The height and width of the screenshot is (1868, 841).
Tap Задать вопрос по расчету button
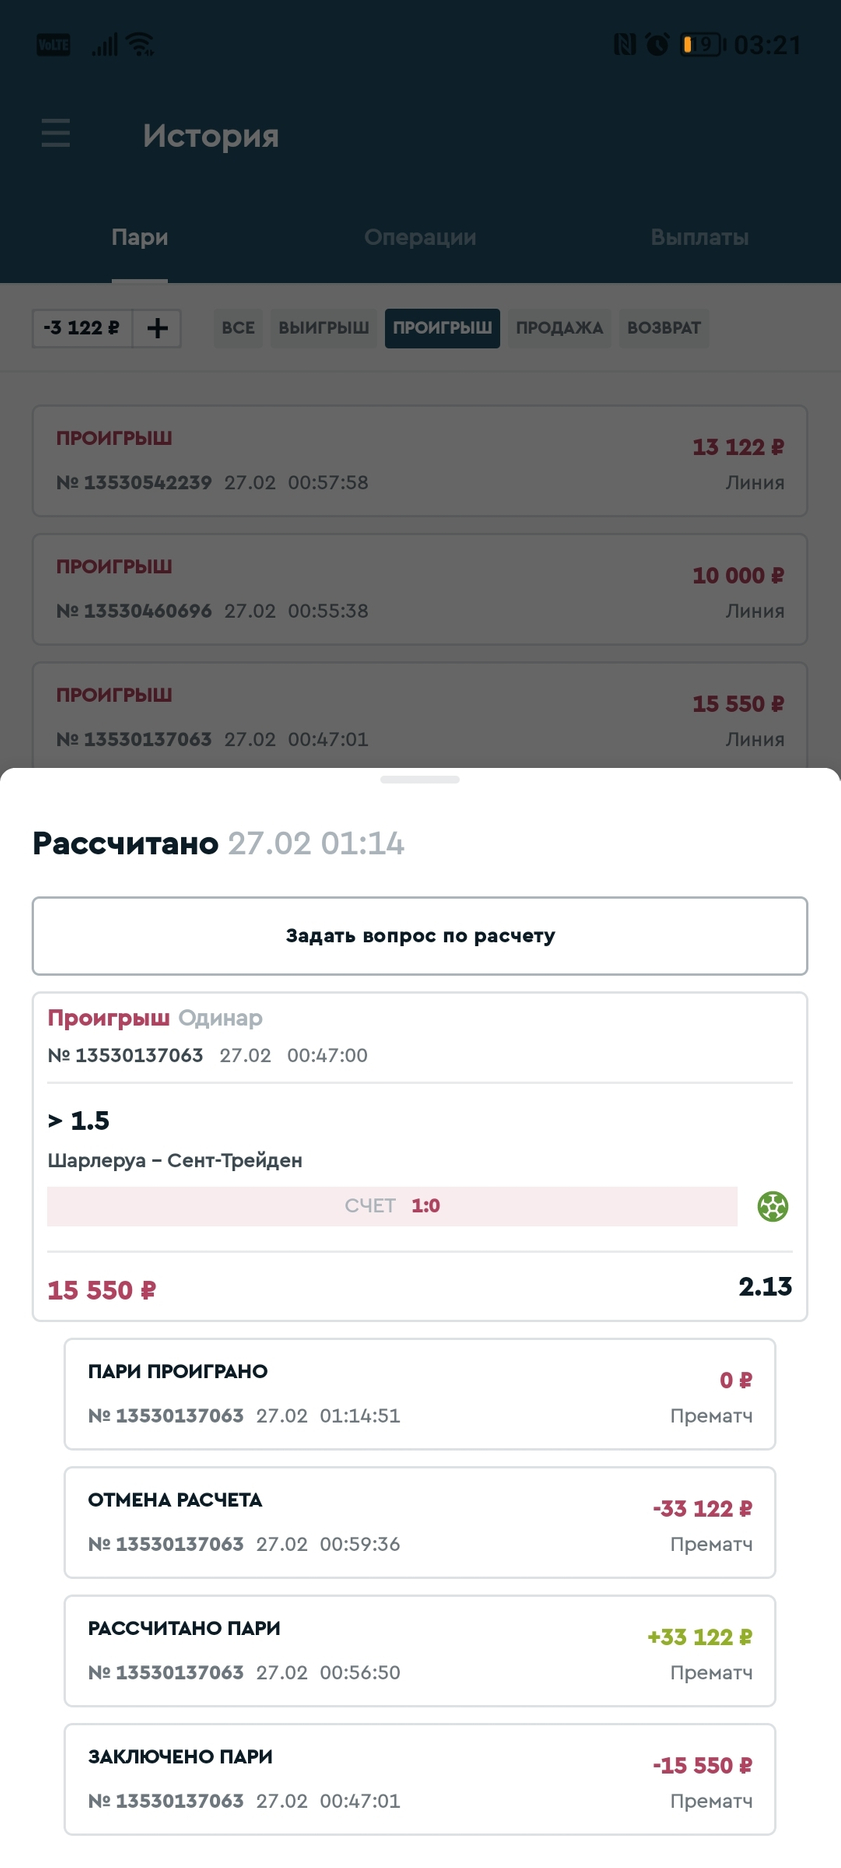pos(420,936)
